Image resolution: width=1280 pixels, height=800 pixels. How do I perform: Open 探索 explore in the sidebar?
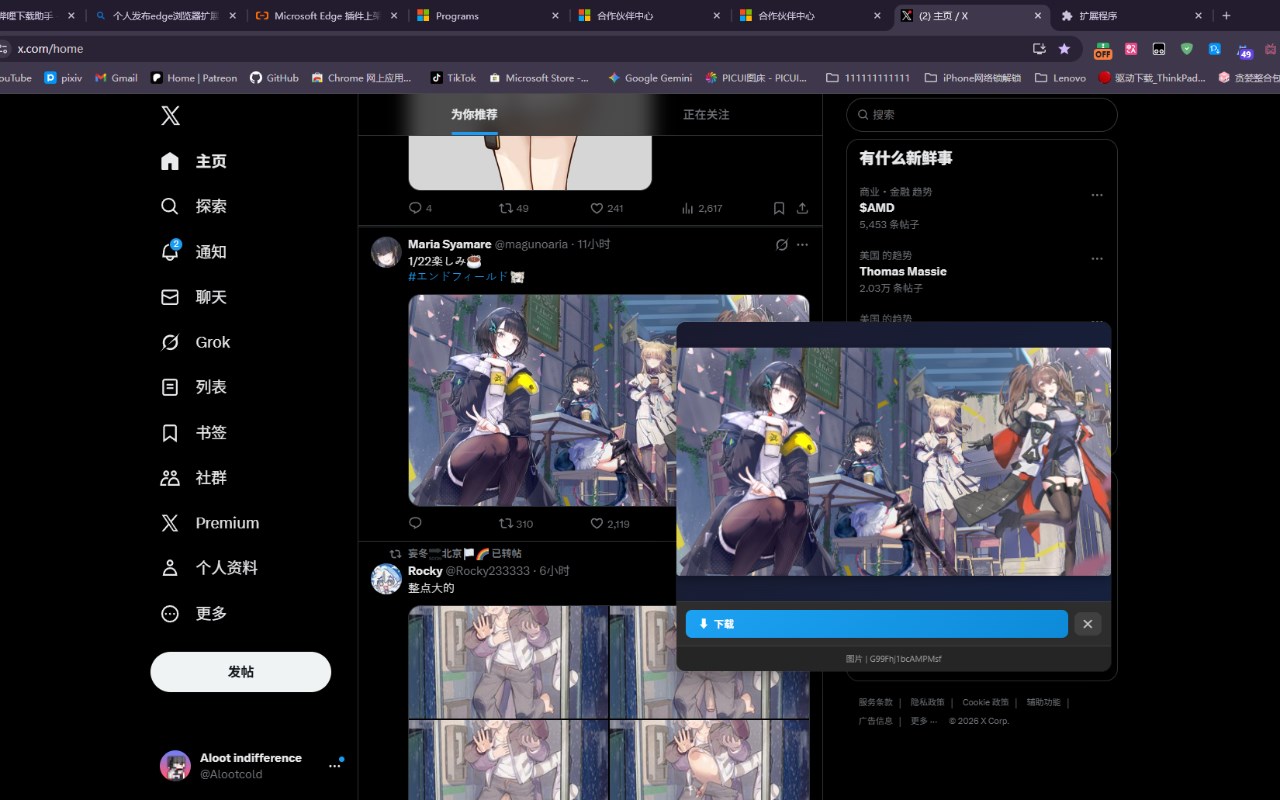(x=194, y=206)
